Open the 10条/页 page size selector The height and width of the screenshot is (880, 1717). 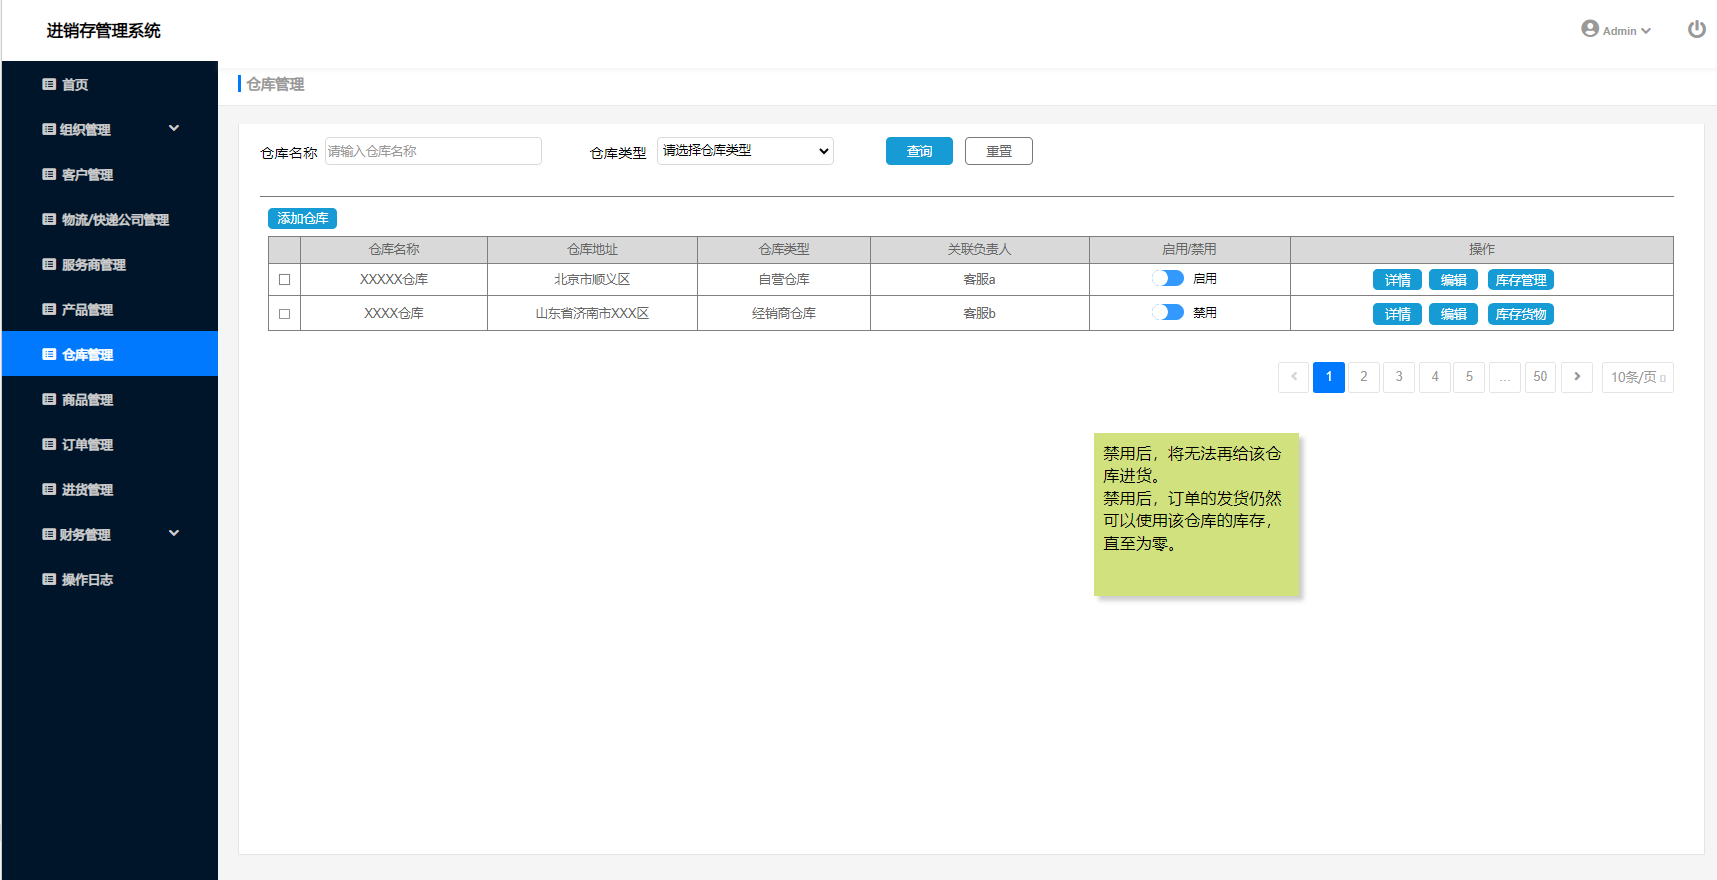pyautogui.click(x=1637, y=377)
